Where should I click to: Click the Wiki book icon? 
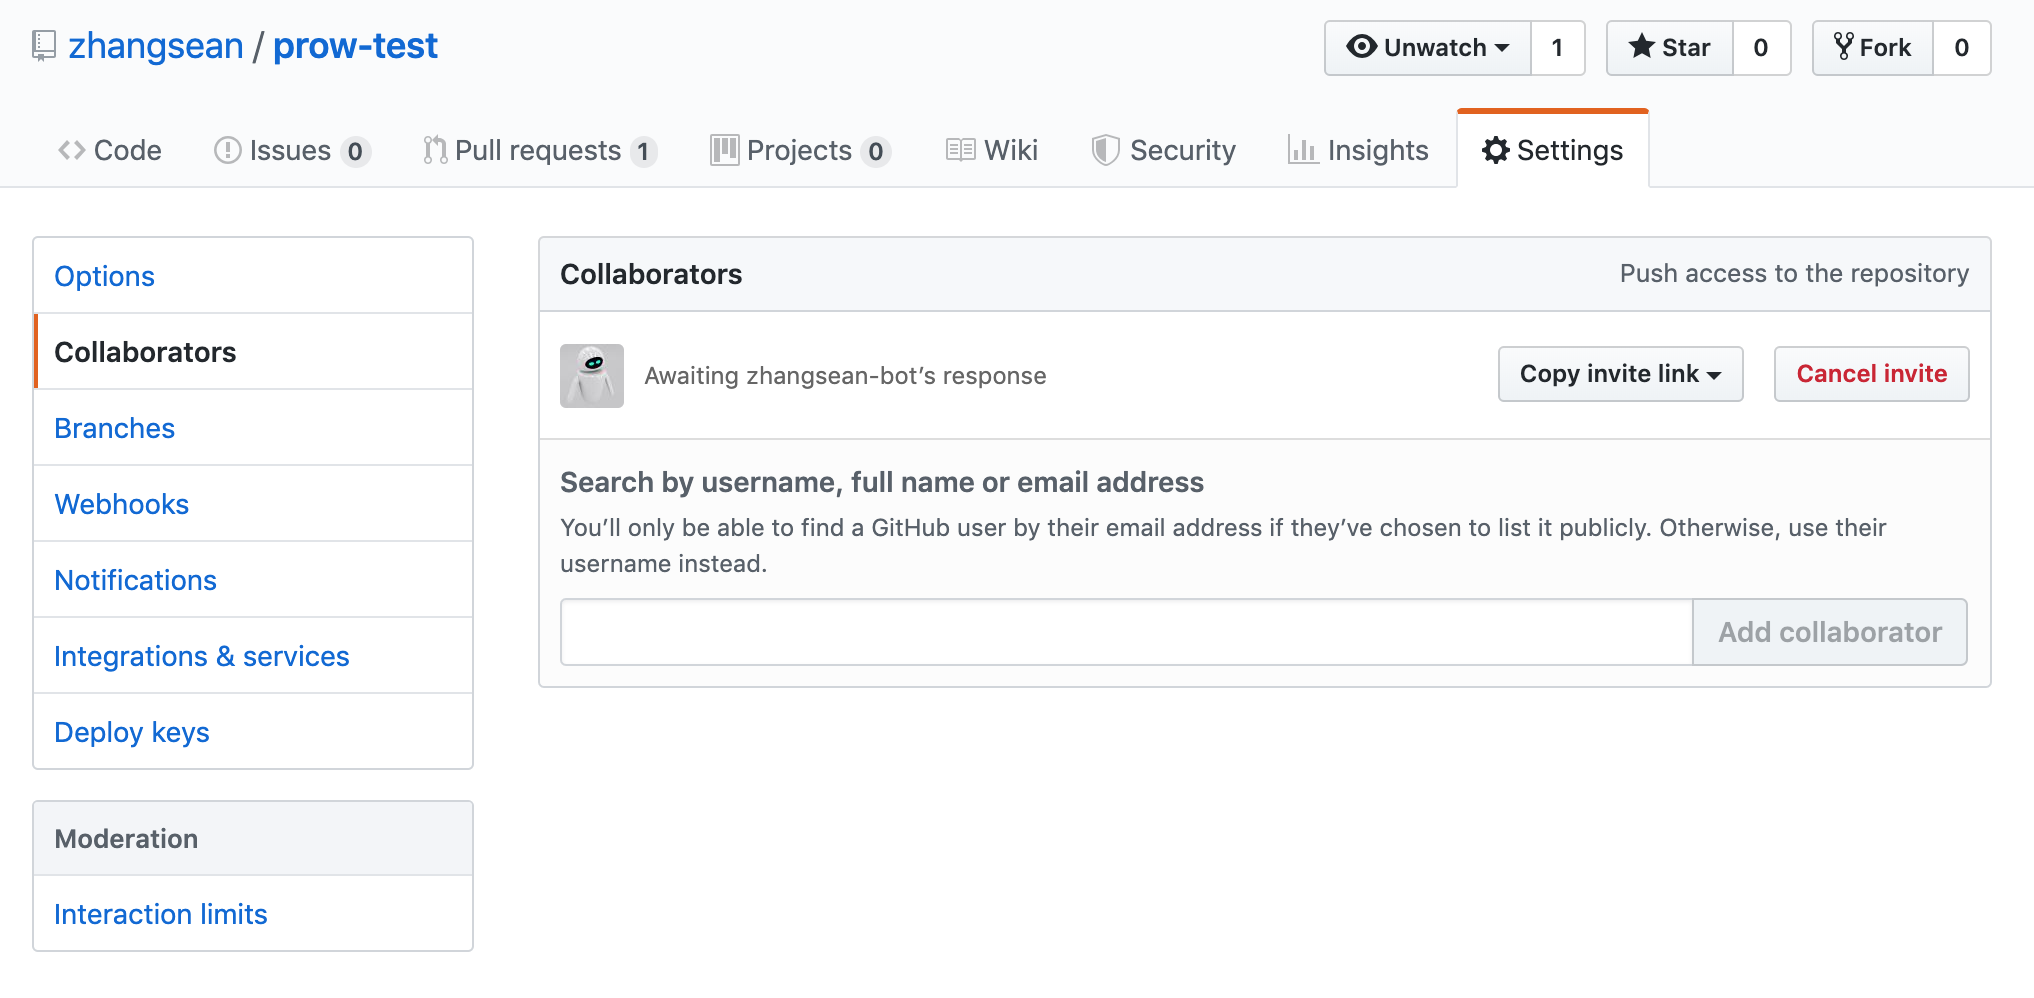pos(960,150)
